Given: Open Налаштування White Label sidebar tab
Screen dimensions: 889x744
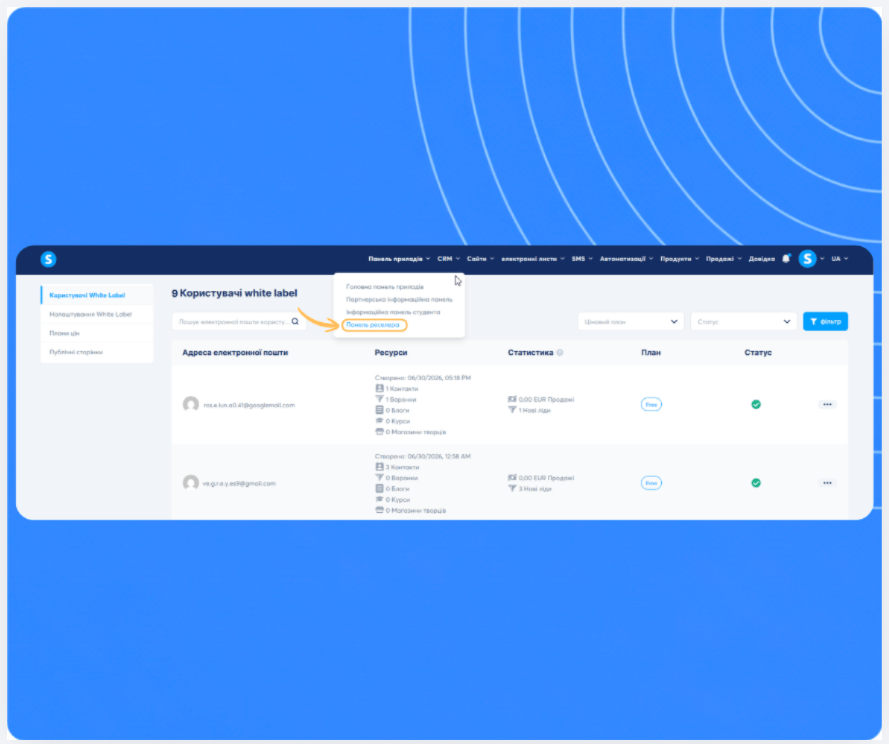Looking at the screenshot, I should pos(97,314).
